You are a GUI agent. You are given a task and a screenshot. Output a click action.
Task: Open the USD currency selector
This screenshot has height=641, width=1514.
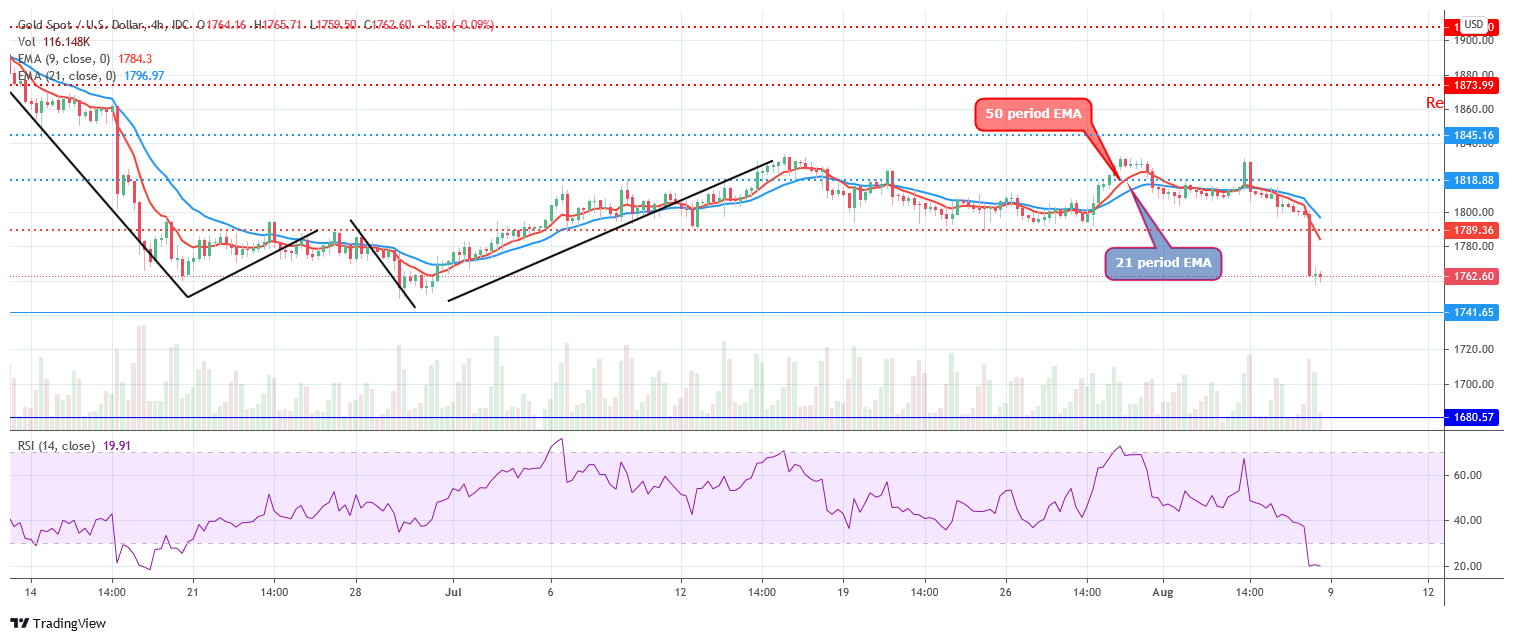pyautogui.click(x=1473, y=24)
